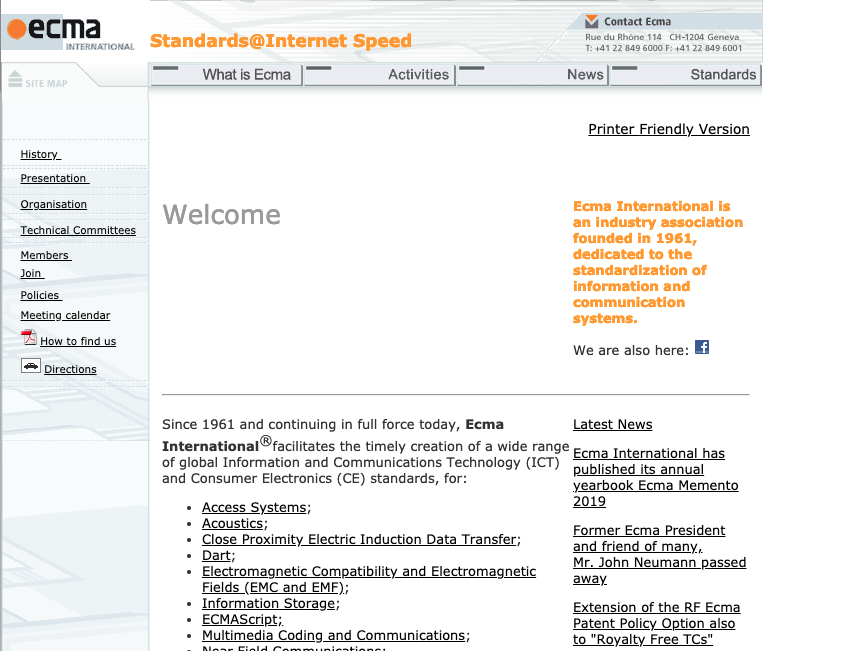Open Printer Friendly Version
The width and height of the screenshot is (846, 651).
[668, 129]
